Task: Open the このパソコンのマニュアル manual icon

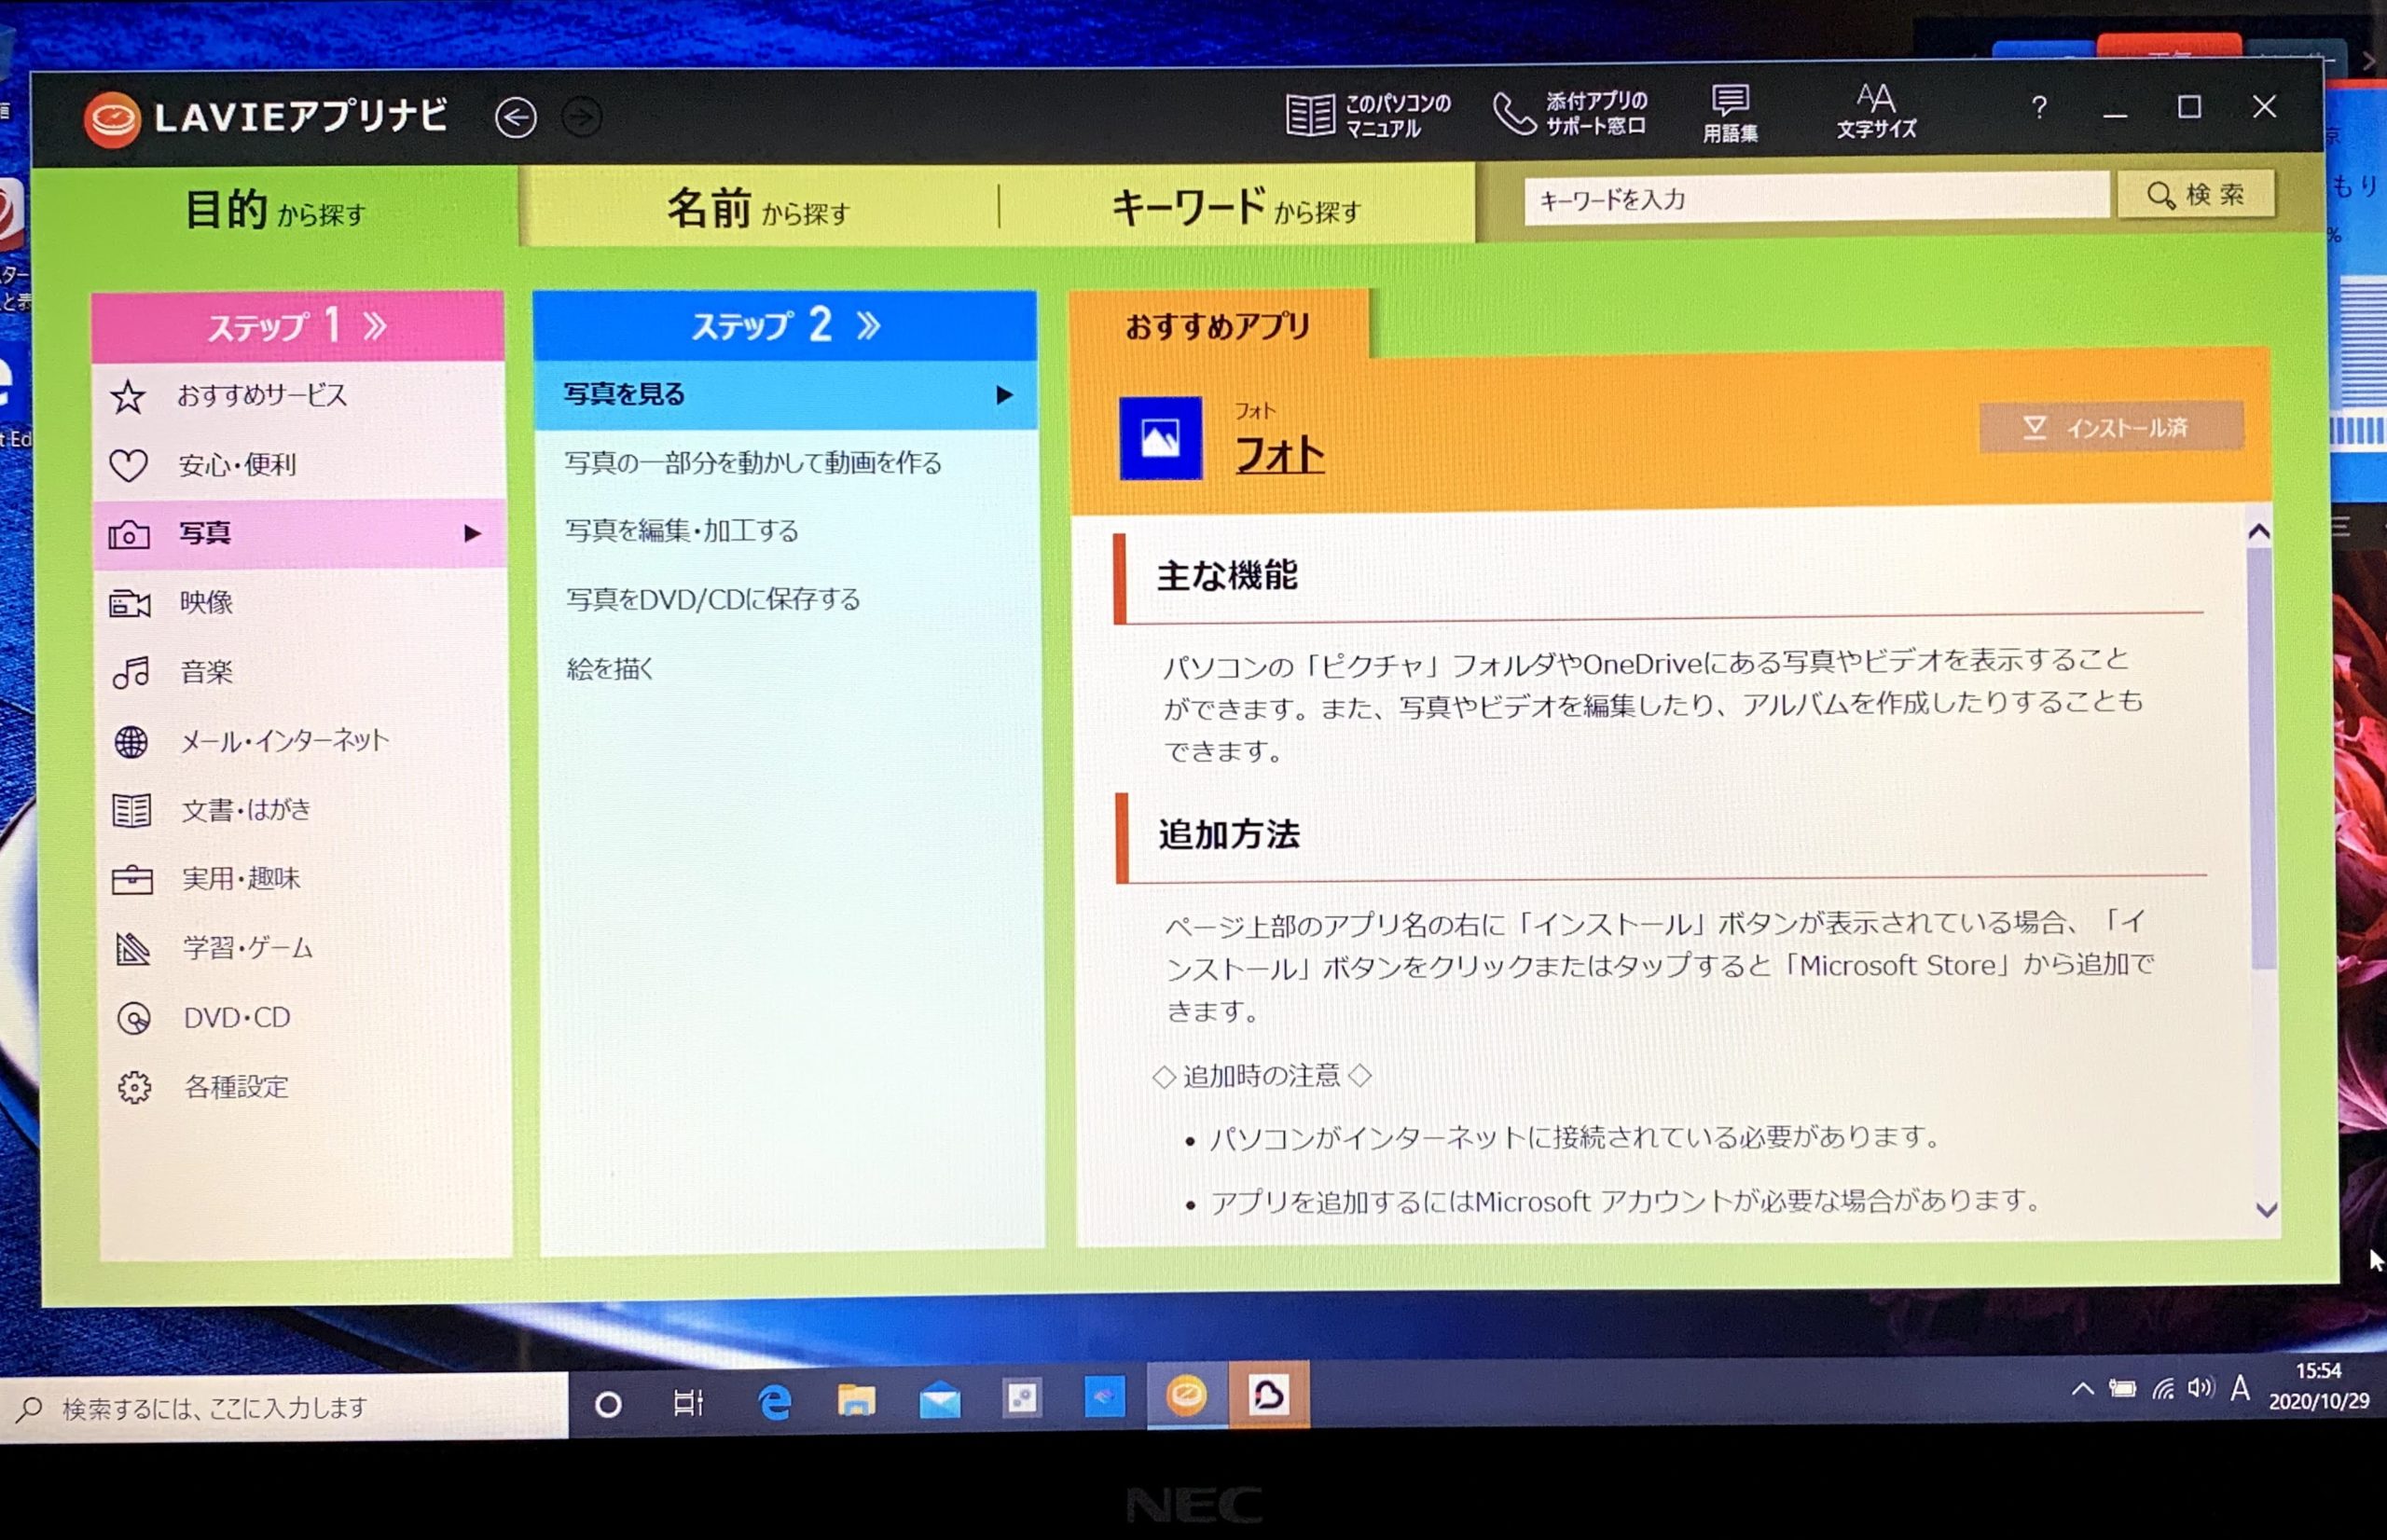Action: coord(1311,113)
